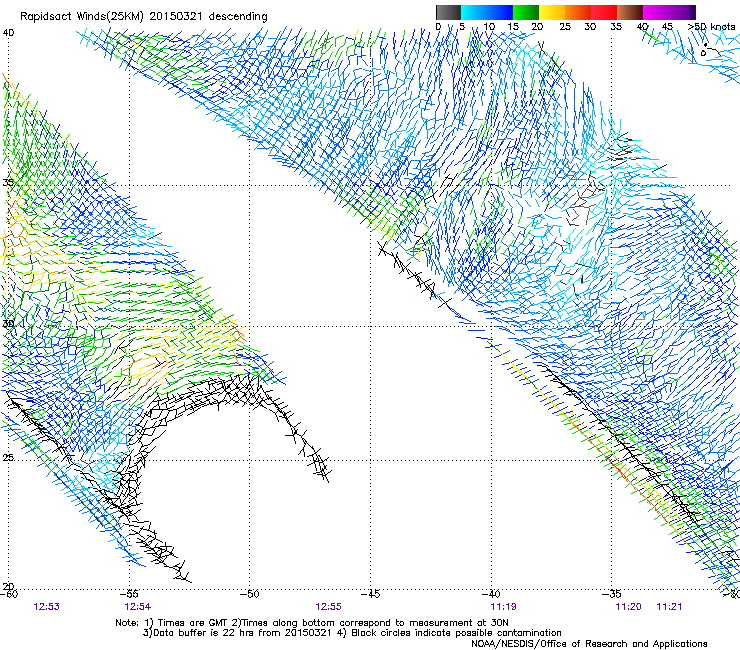This screenshot has width=740, height=650.
Task: Click the legend tick label '25'
Action: coord(565,27)
